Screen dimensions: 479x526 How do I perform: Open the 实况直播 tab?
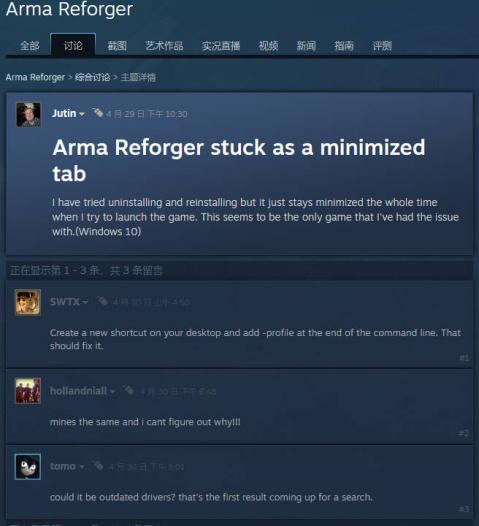pos(221,45)
